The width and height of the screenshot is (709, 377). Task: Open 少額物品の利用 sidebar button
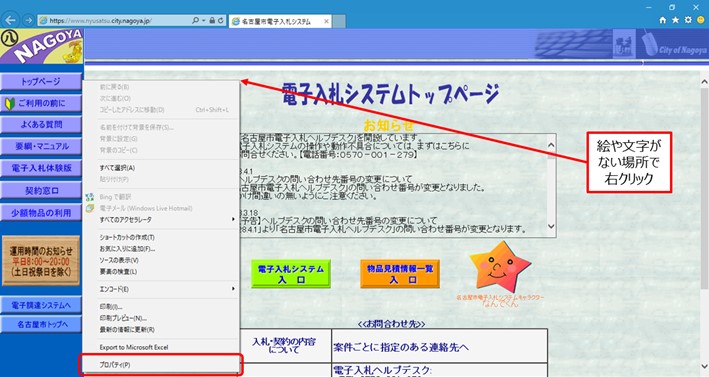click(41, 213)
